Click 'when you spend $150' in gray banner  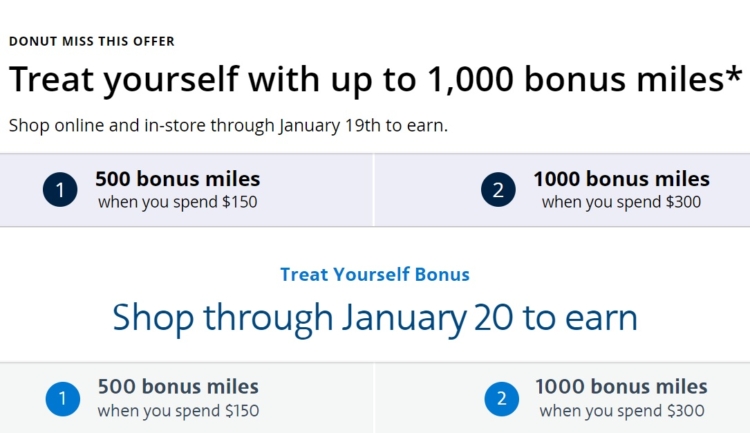[x=178, y=411]
